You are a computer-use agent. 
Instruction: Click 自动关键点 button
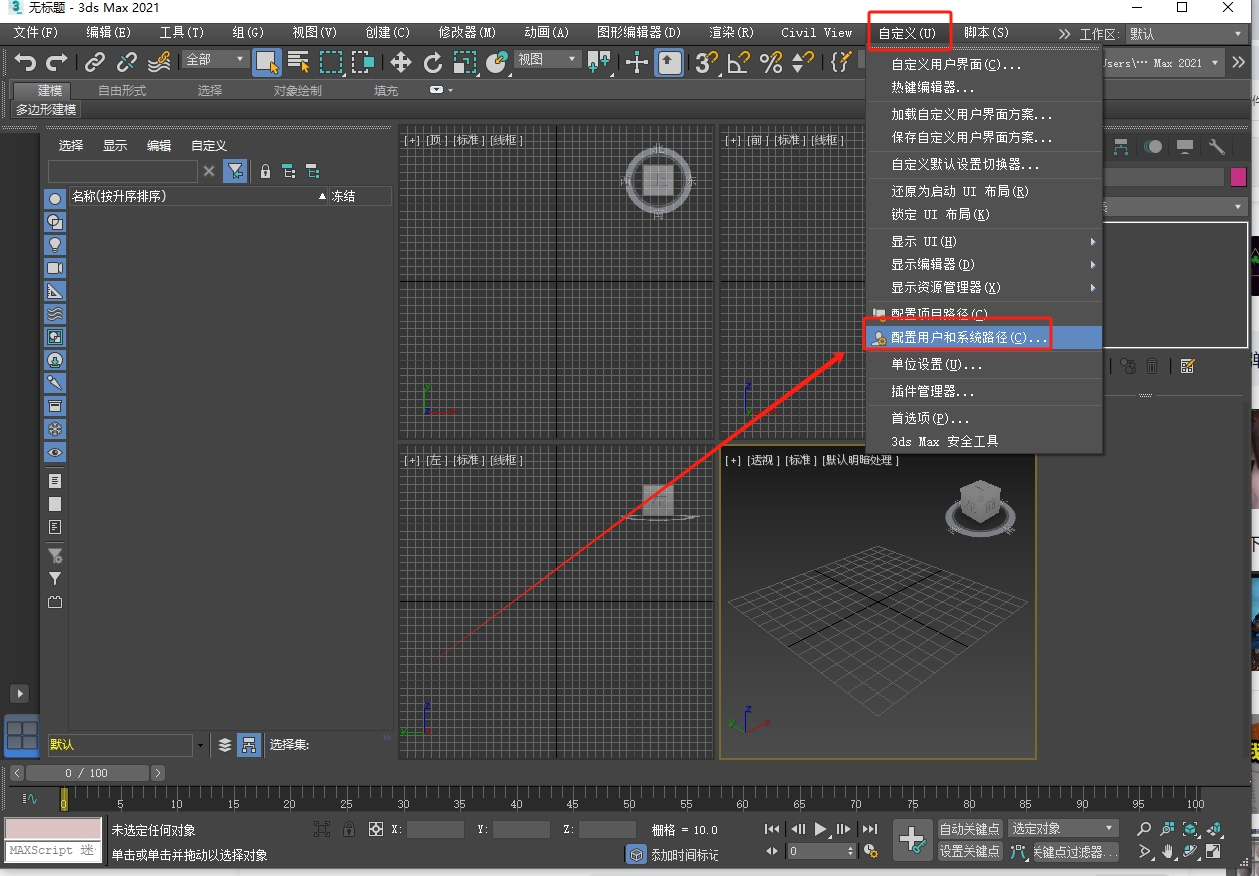(x=970, y=829)
